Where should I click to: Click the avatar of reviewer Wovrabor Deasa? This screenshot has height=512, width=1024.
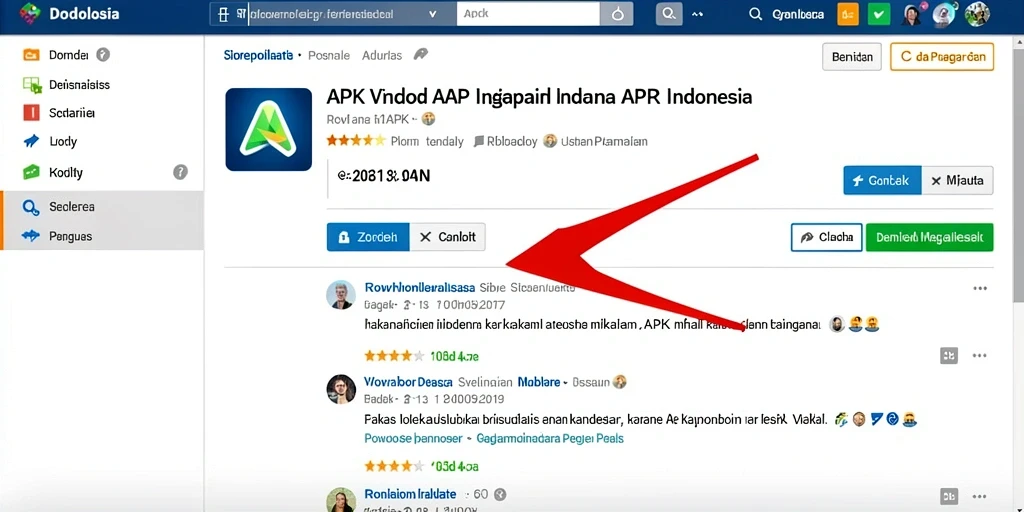tap(341, 389)
